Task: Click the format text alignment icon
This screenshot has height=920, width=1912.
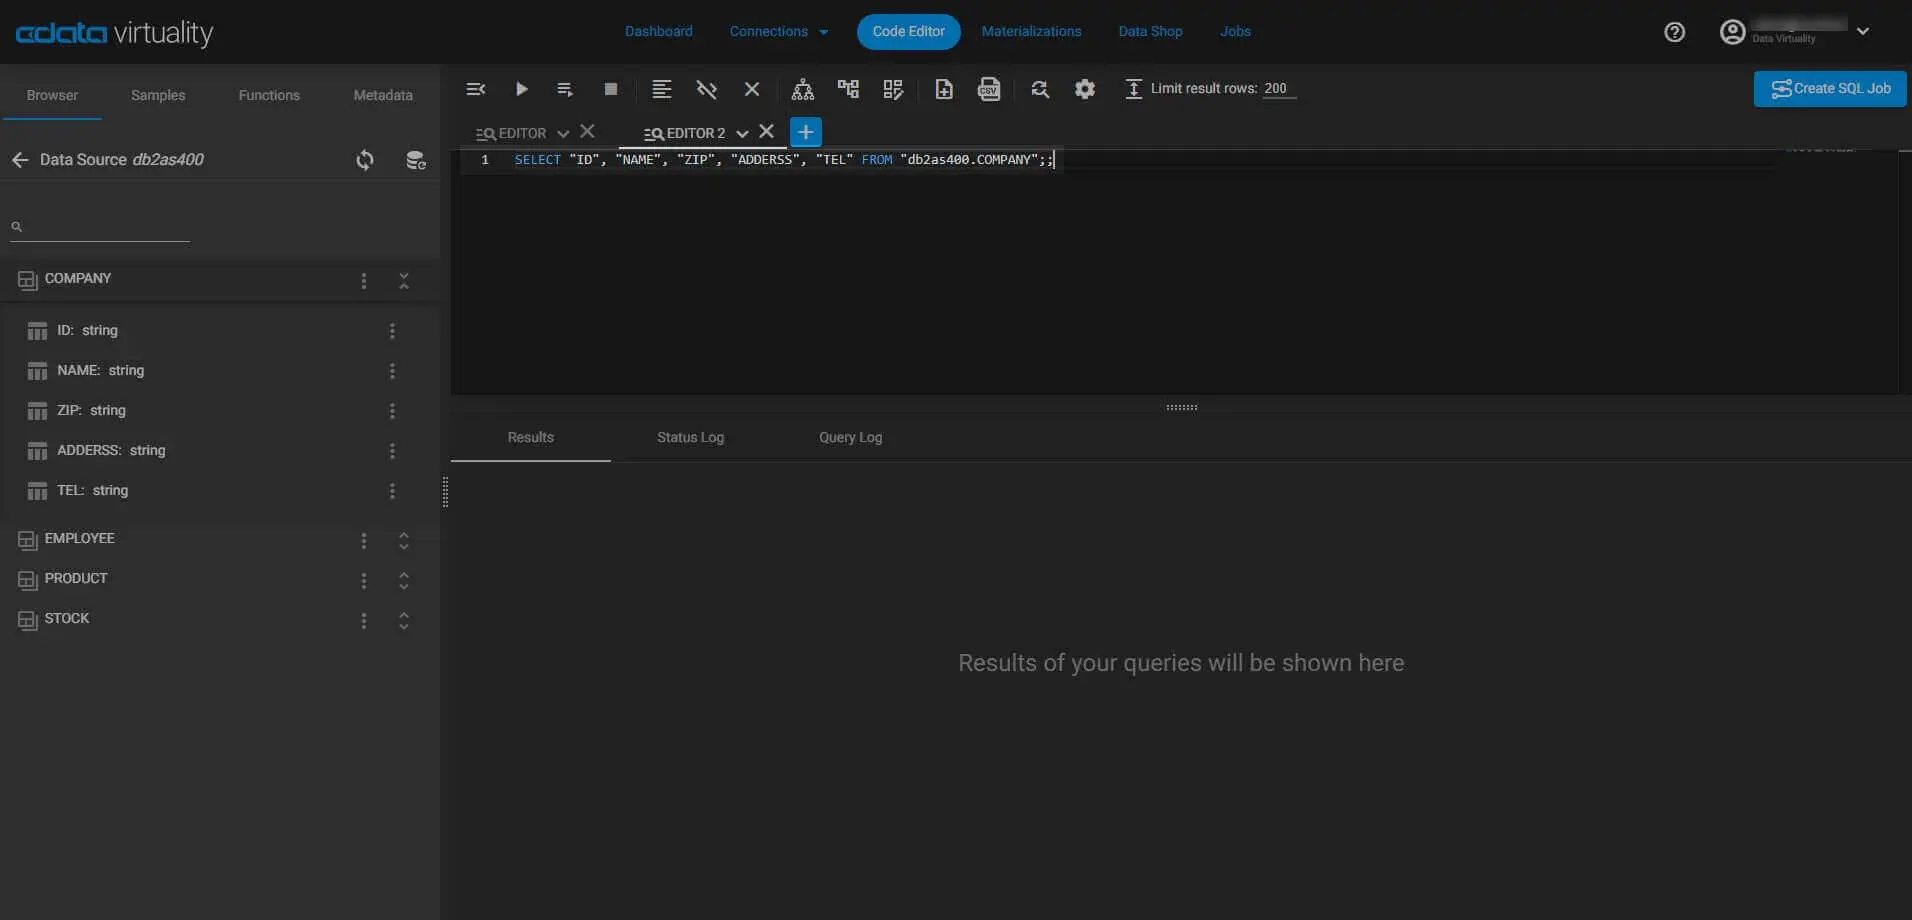Action: tap(661, 89)
